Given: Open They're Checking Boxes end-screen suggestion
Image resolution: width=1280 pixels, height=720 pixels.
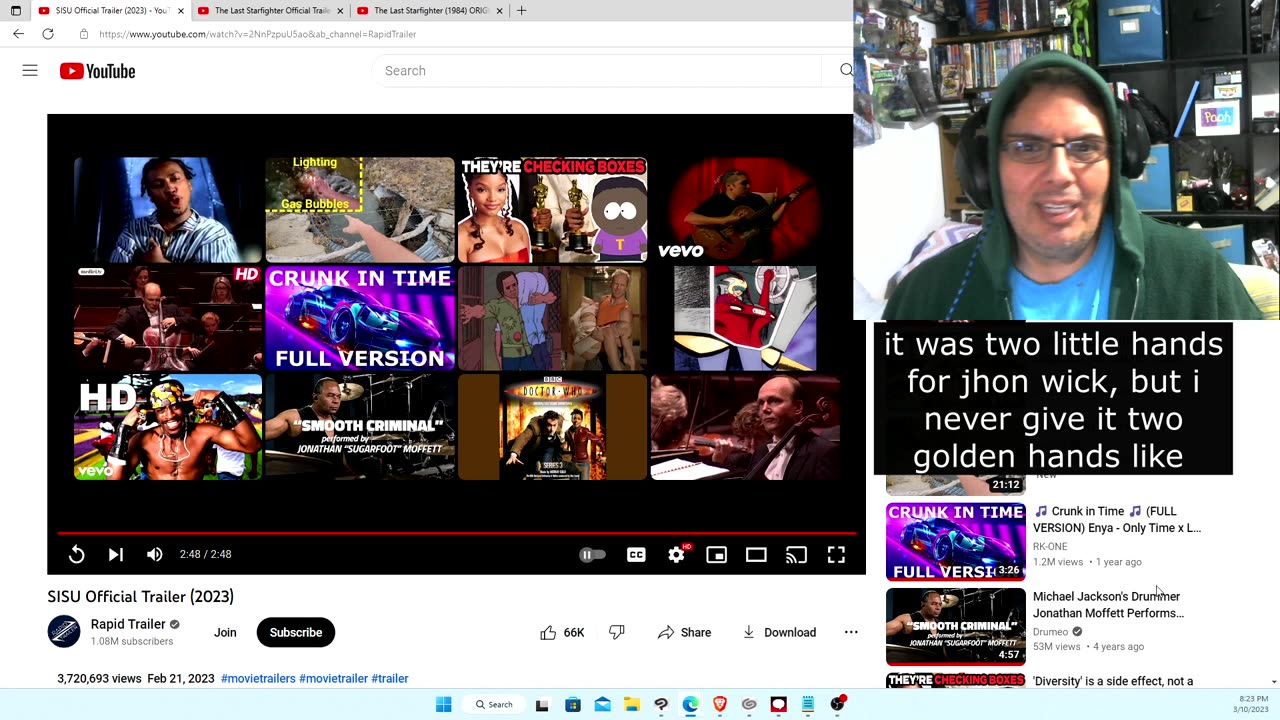Looking at the screenshot, I should coord(552,209).
